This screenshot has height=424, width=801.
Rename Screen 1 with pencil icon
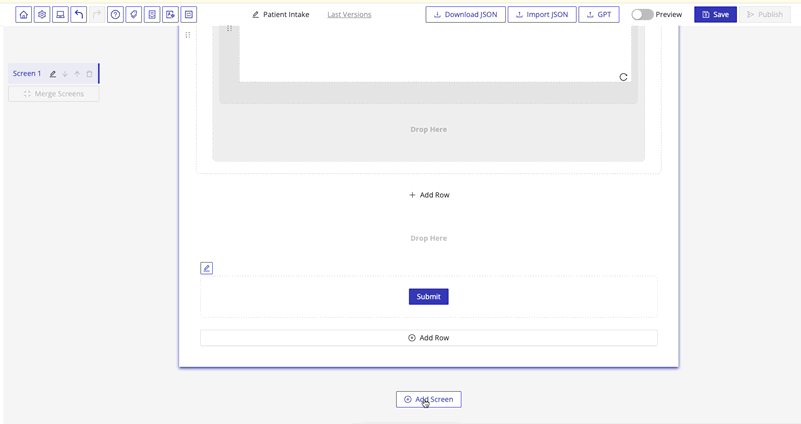(x=53, y=74)
